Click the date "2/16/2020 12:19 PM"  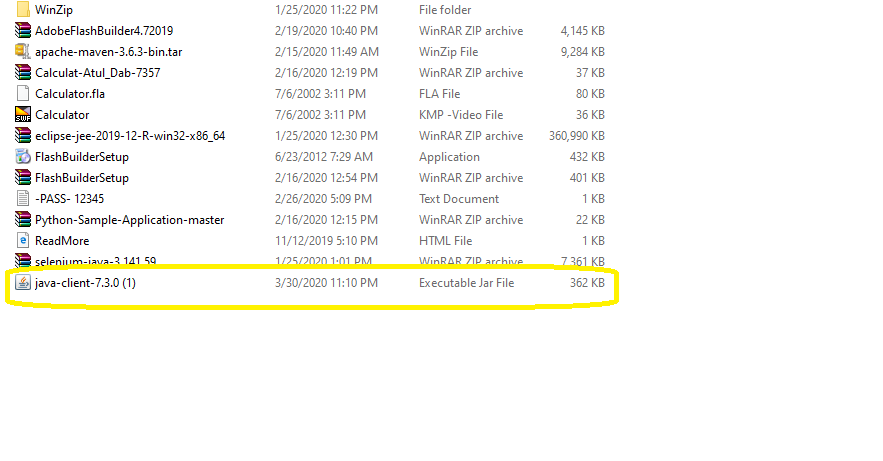[326, 73]
